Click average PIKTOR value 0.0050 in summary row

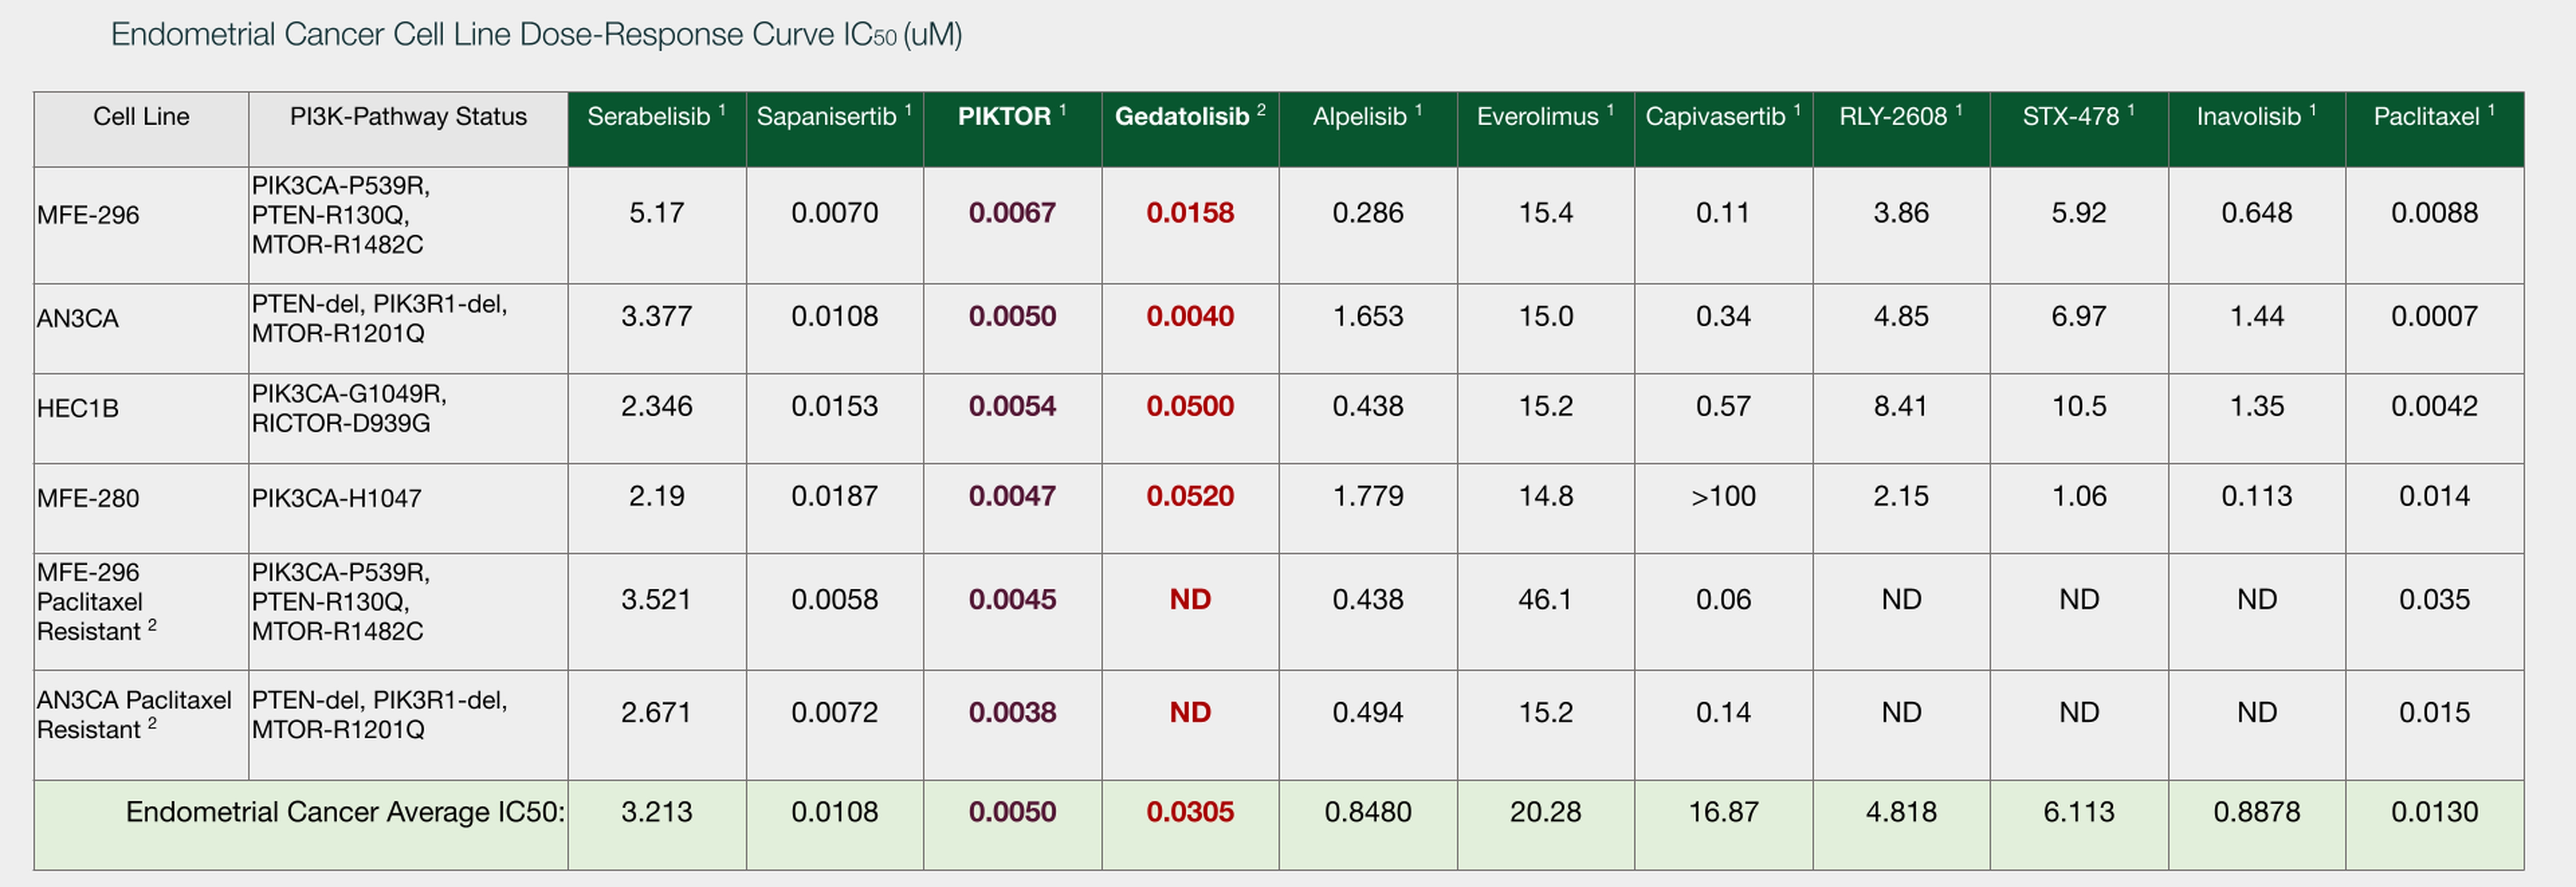pos(1011,812)
